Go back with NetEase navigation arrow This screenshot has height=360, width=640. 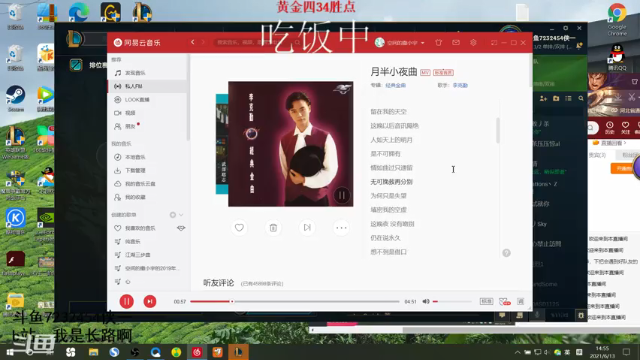tap(193, 42)
